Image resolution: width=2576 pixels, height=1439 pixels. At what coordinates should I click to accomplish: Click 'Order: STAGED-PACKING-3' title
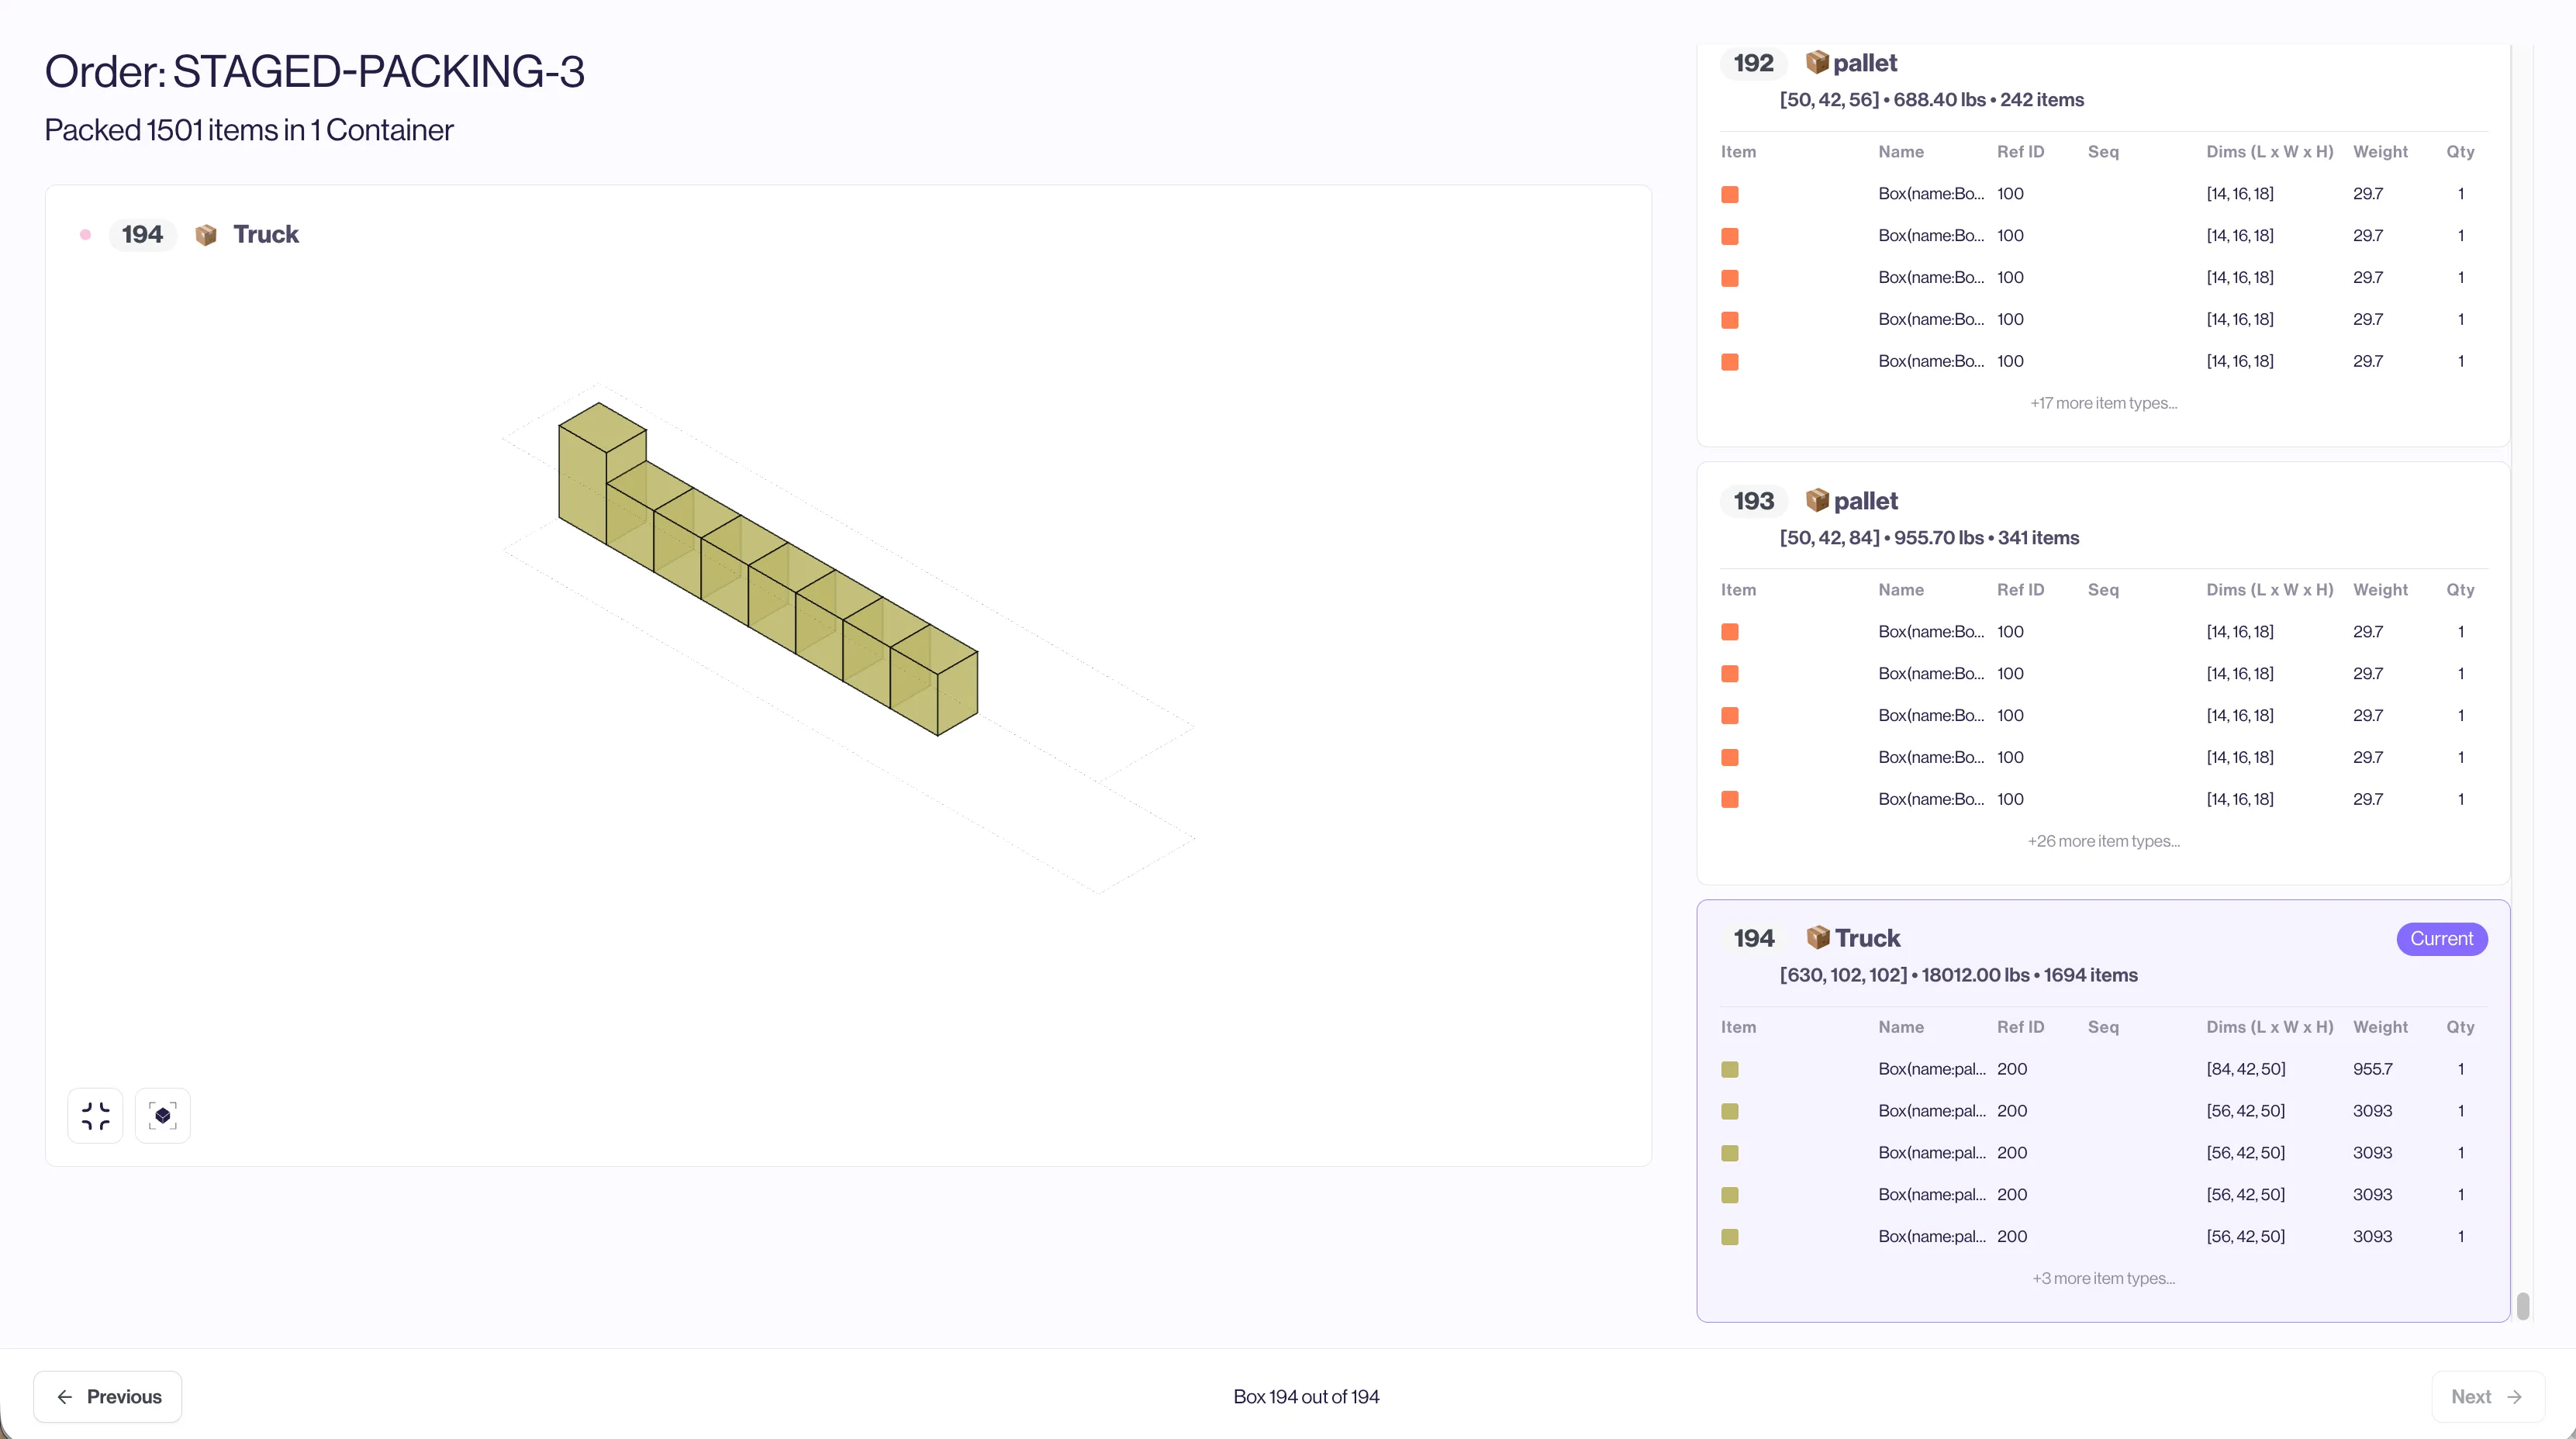[314, 71]
